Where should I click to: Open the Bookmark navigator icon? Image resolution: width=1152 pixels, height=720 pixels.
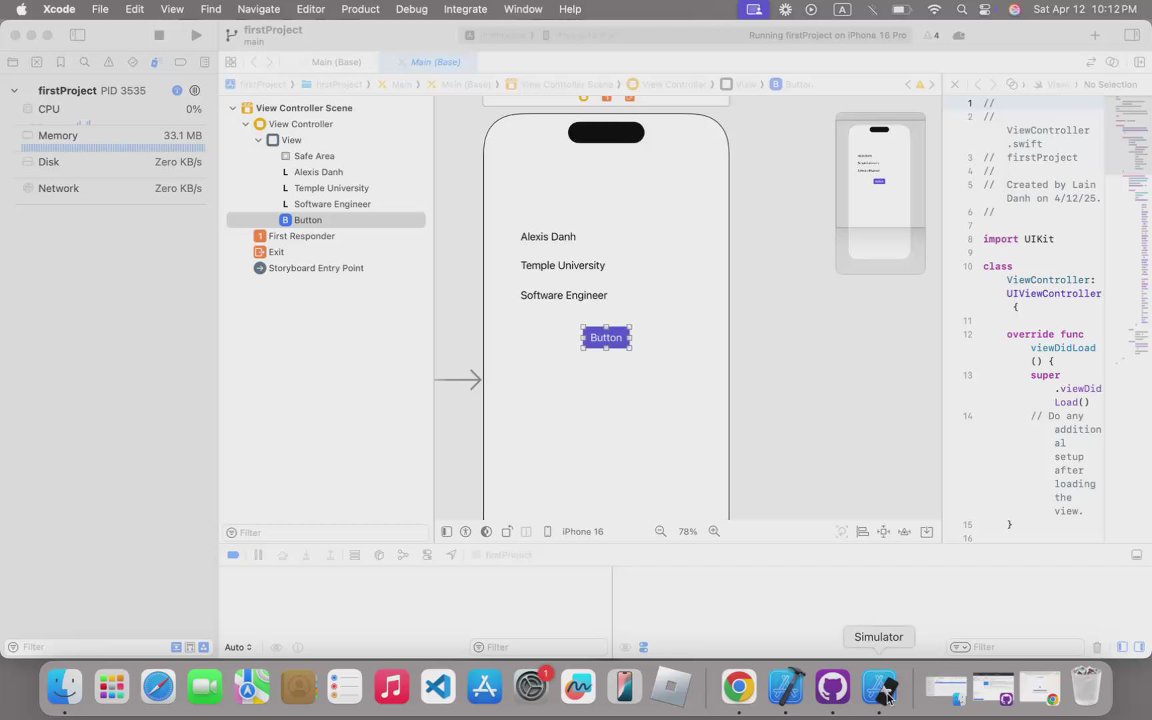[x=61, y=62]
